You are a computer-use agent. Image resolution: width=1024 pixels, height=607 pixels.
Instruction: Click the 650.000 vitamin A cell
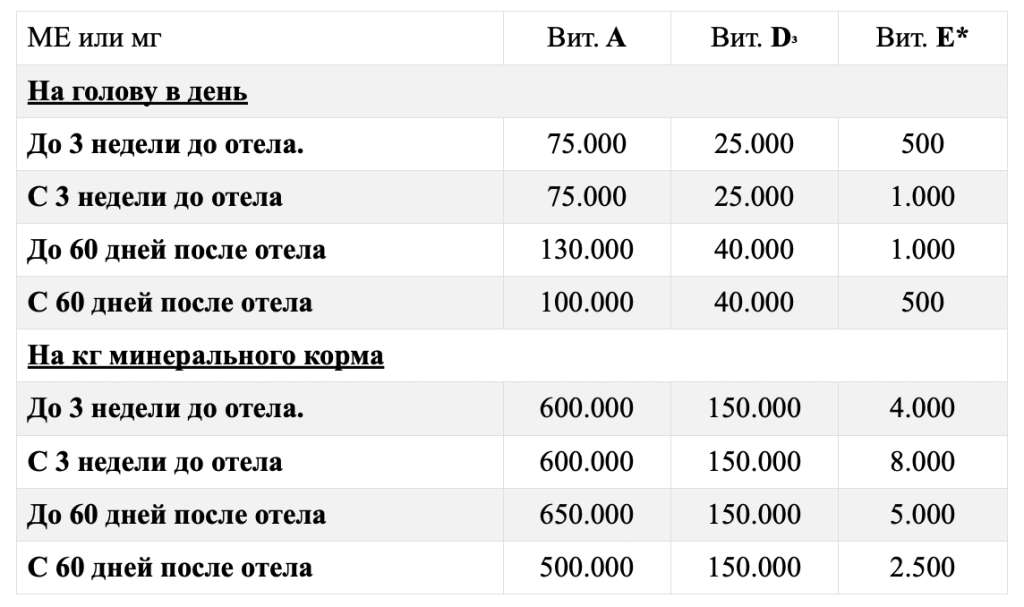coord(586,515)
